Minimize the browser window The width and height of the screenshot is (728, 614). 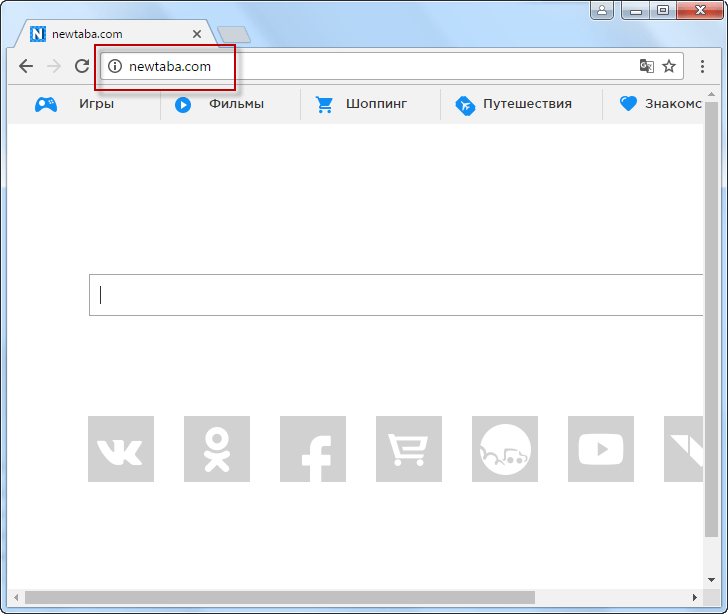click(636, 10)
